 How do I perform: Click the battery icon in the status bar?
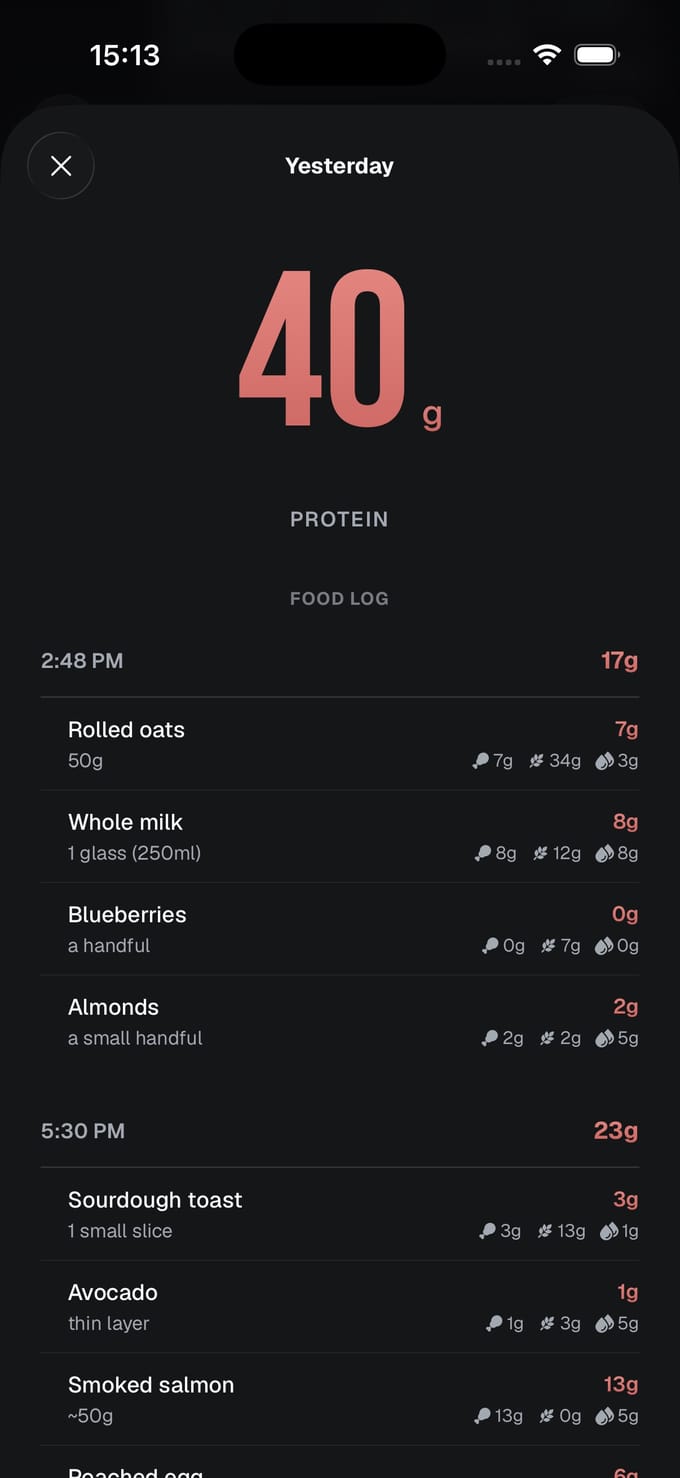click(x=597, y=55)
